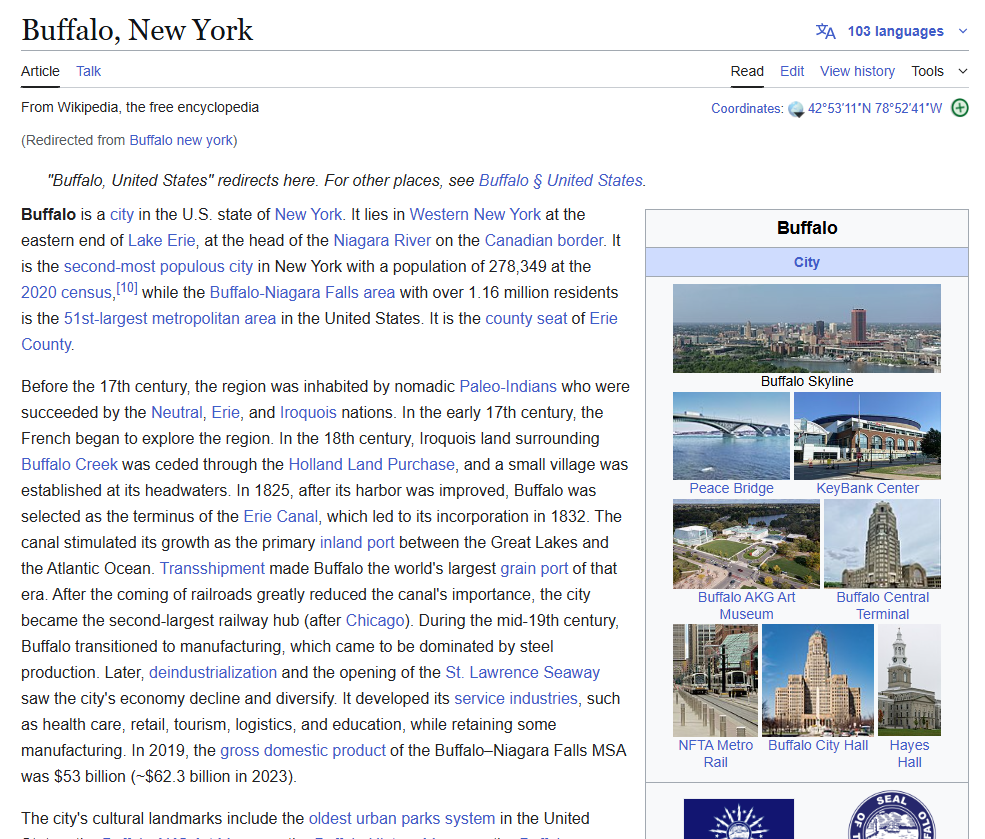Viewport: 985px width, 839px height.
Task: Open the NFTA Metro Rail photo
Action: [x=716, y=680]
